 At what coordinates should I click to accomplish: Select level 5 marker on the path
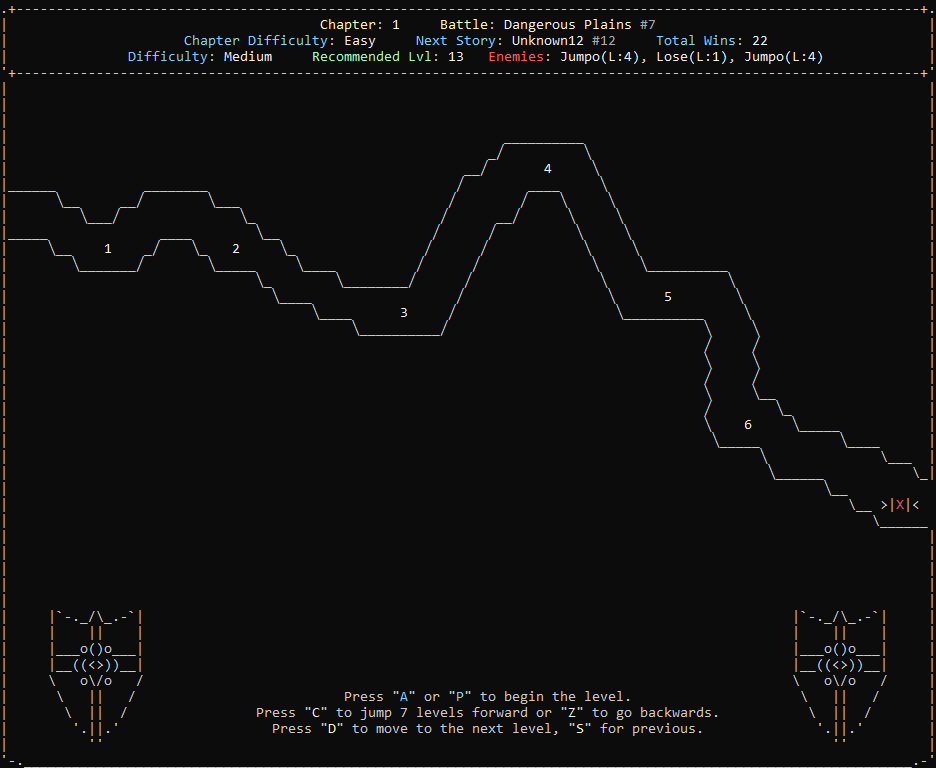(667, 297)
